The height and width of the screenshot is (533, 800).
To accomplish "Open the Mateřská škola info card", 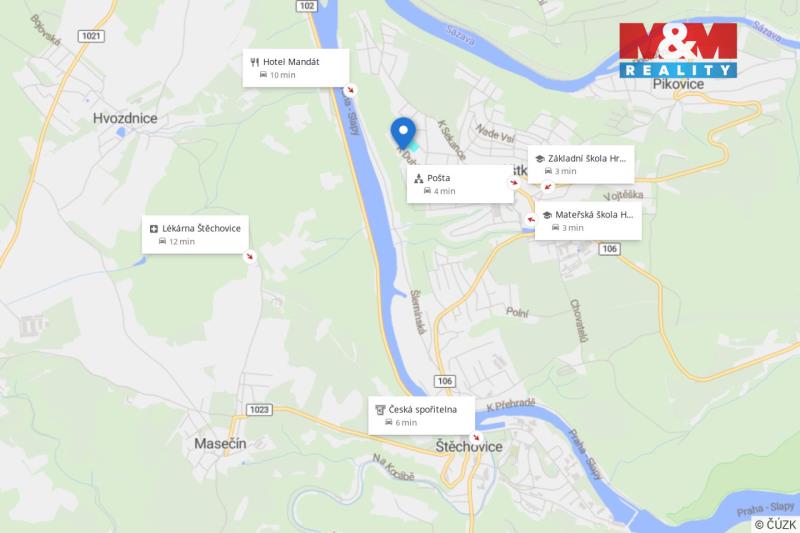I will click(588, 221).
